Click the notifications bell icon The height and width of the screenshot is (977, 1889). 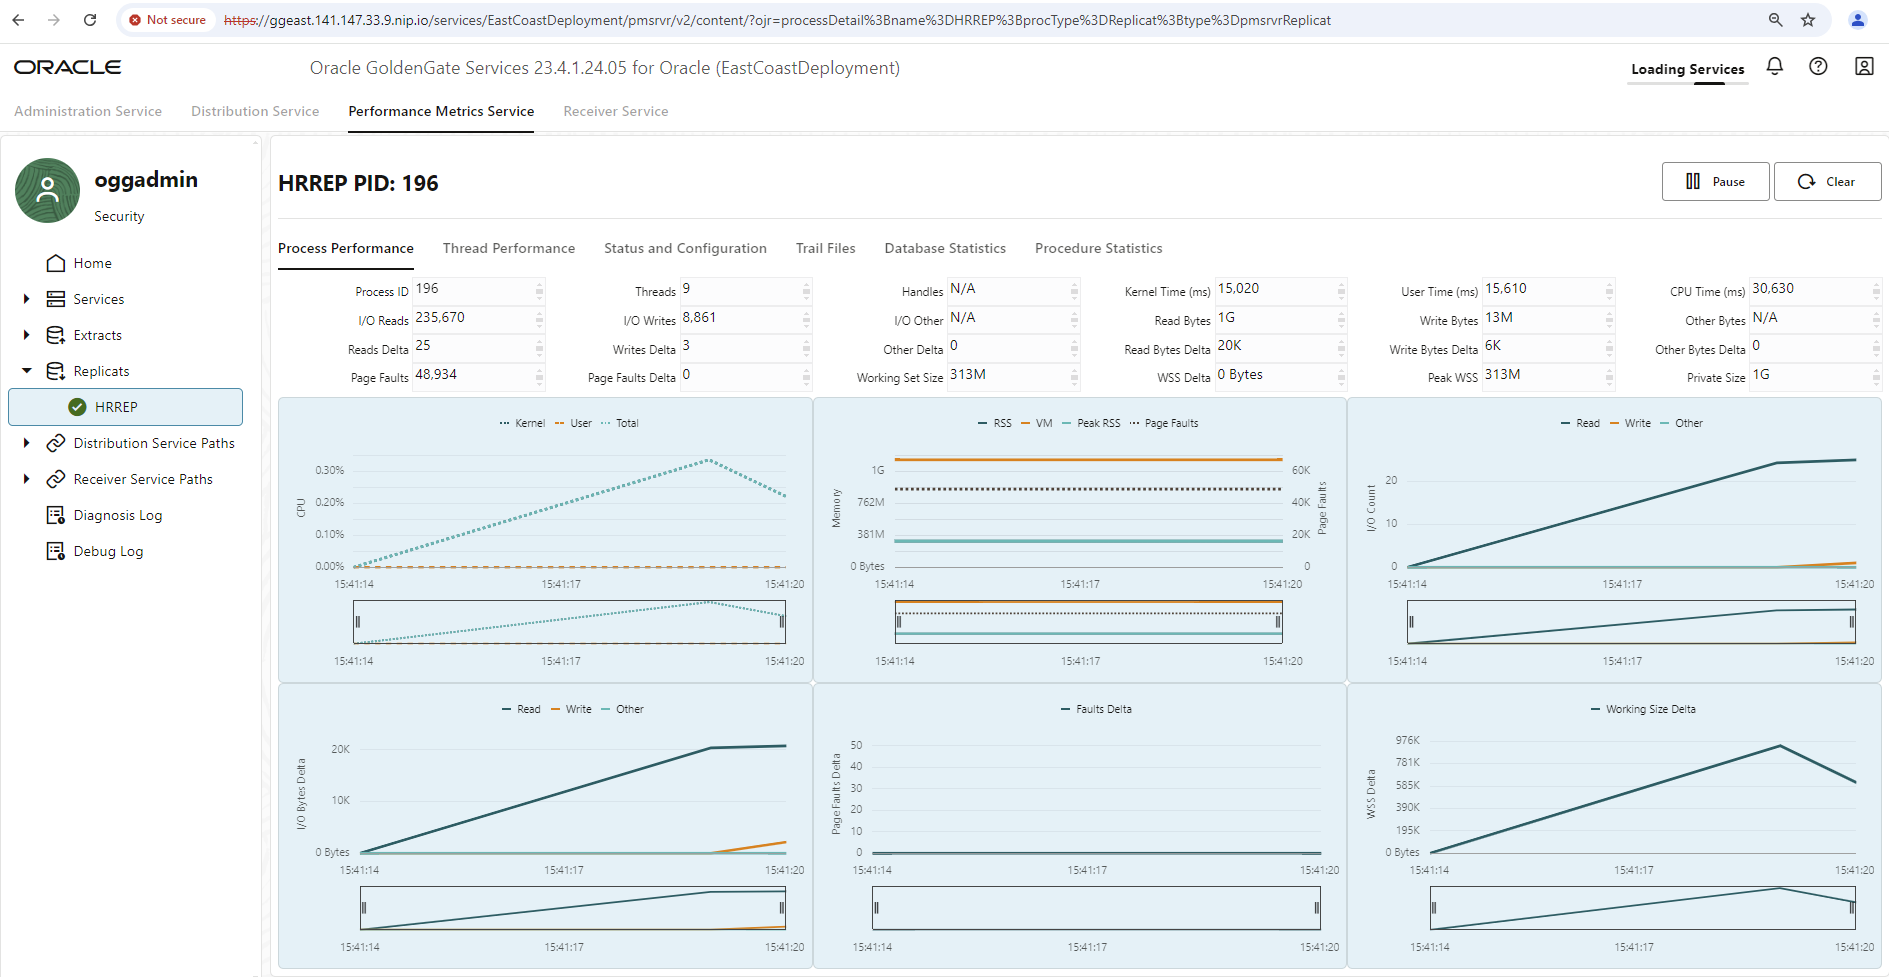coord(1774,66)
